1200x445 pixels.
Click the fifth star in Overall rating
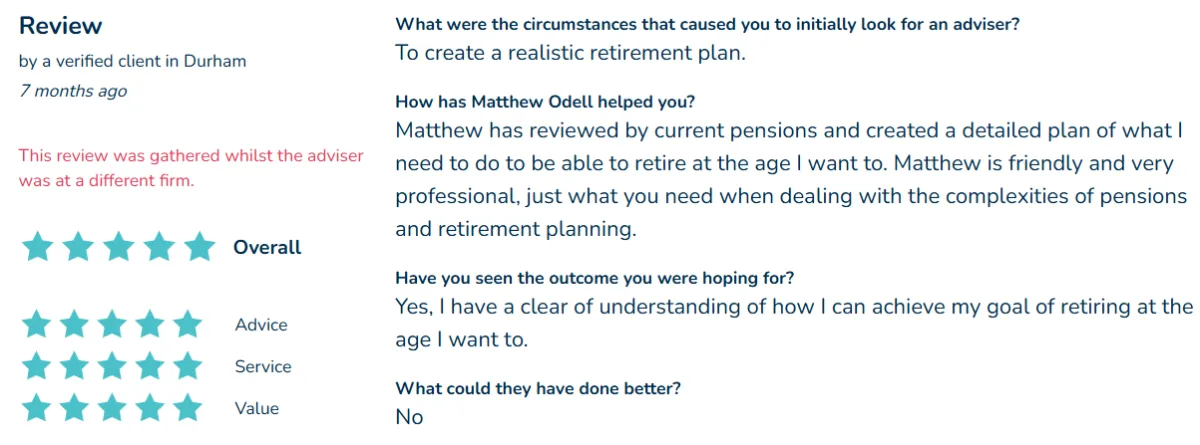pos(200,246)
